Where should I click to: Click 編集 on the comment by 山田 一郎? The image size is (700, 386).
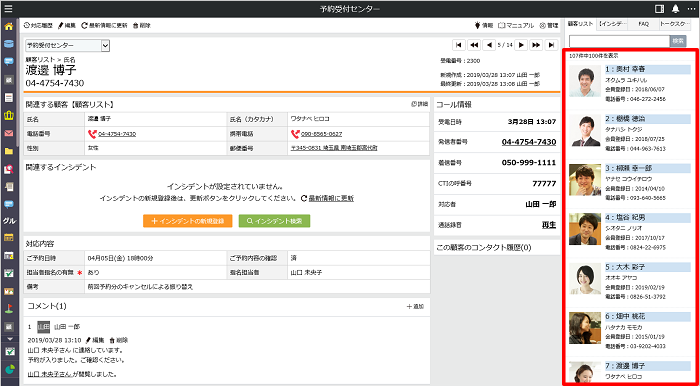point(95,340)
